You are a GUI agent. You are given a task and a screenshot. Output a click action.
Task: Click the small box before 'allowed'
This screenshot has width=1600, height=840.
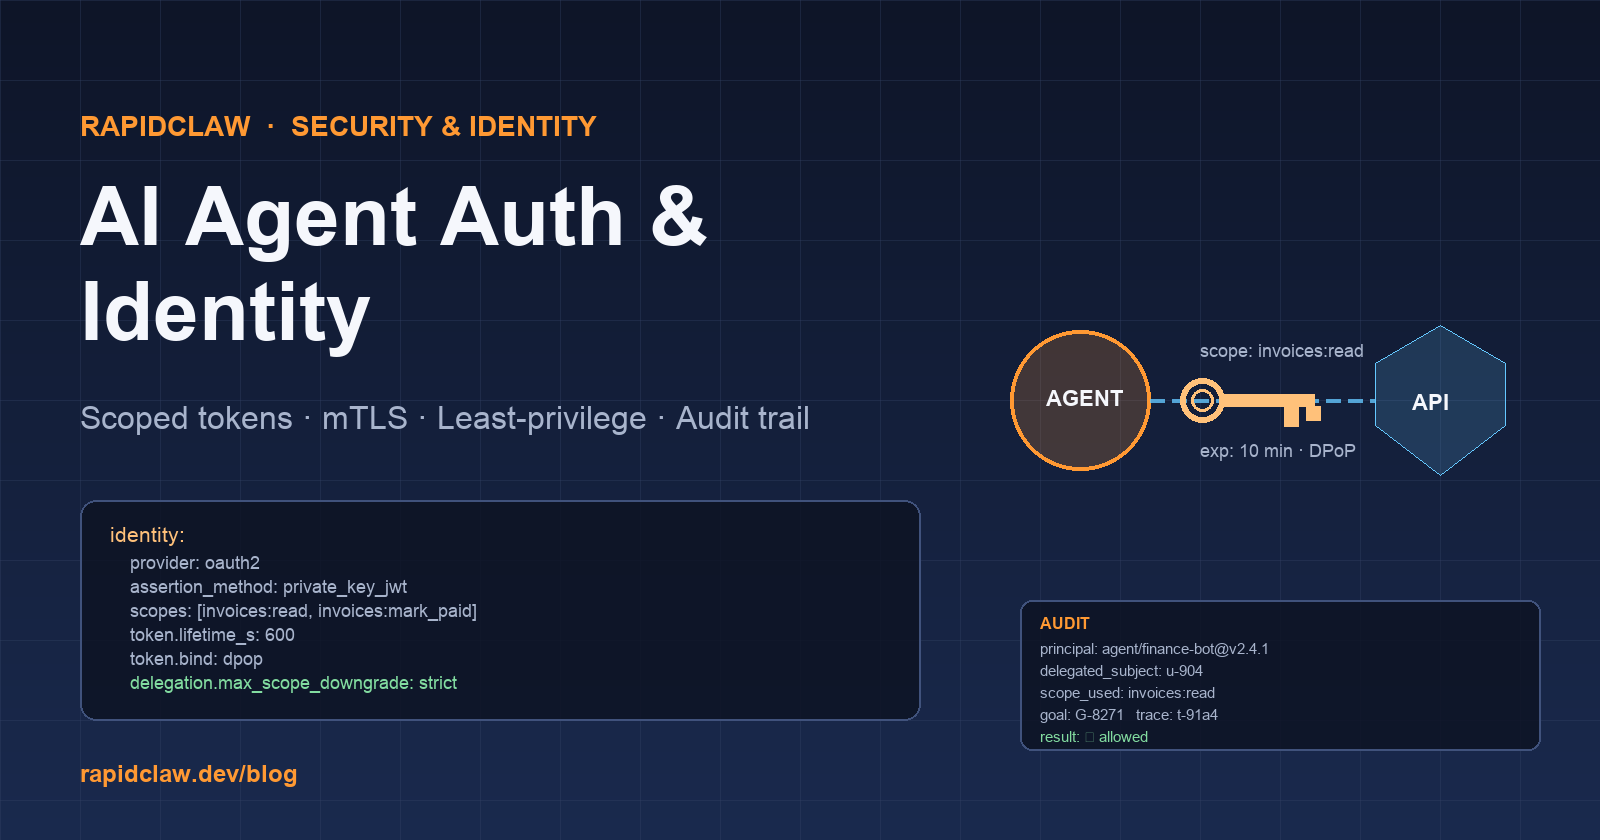1089,737
